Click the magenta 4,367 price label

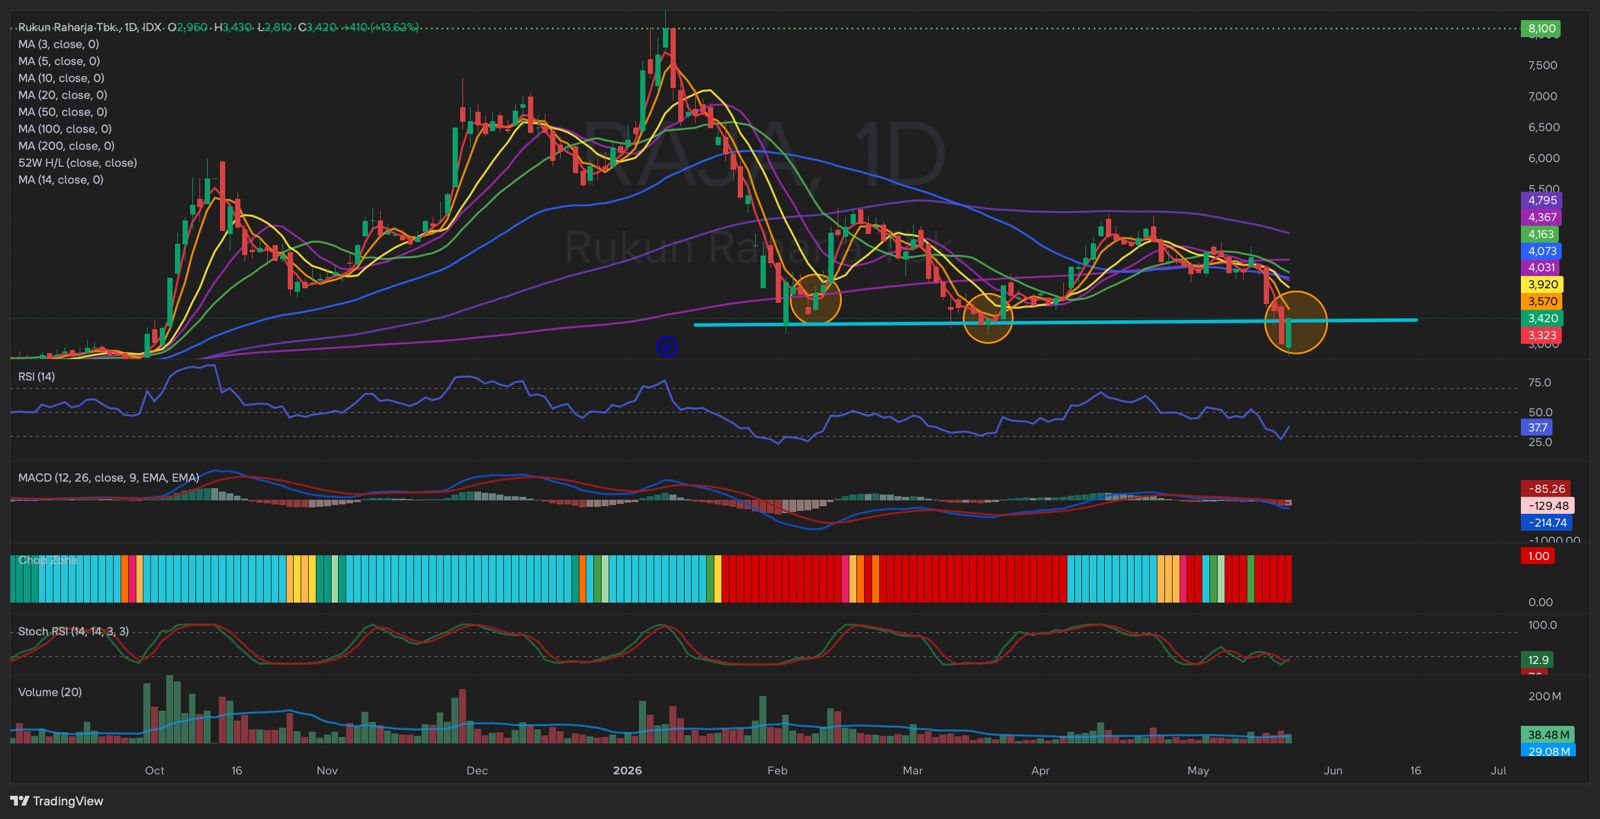[x=1541, y=217]
